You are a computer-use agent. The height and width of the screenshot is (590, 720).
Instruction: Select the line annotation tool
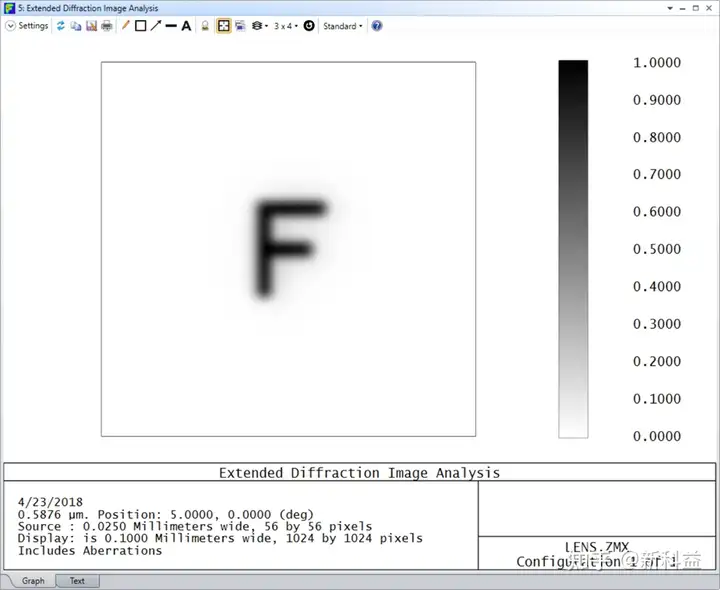tap(171, 26)
